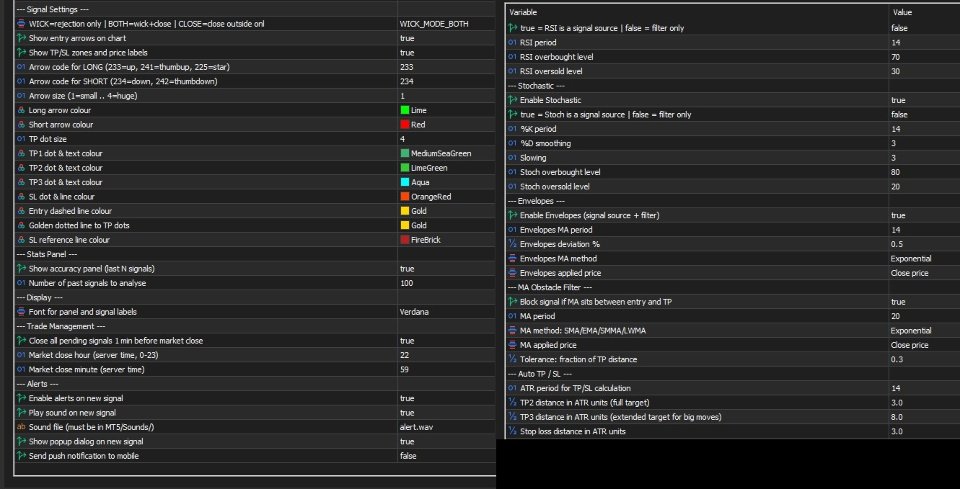Click the enum icon beside 'MA applied price'
Viewport: 960px width, 489px height.
[x=513, y=345]
